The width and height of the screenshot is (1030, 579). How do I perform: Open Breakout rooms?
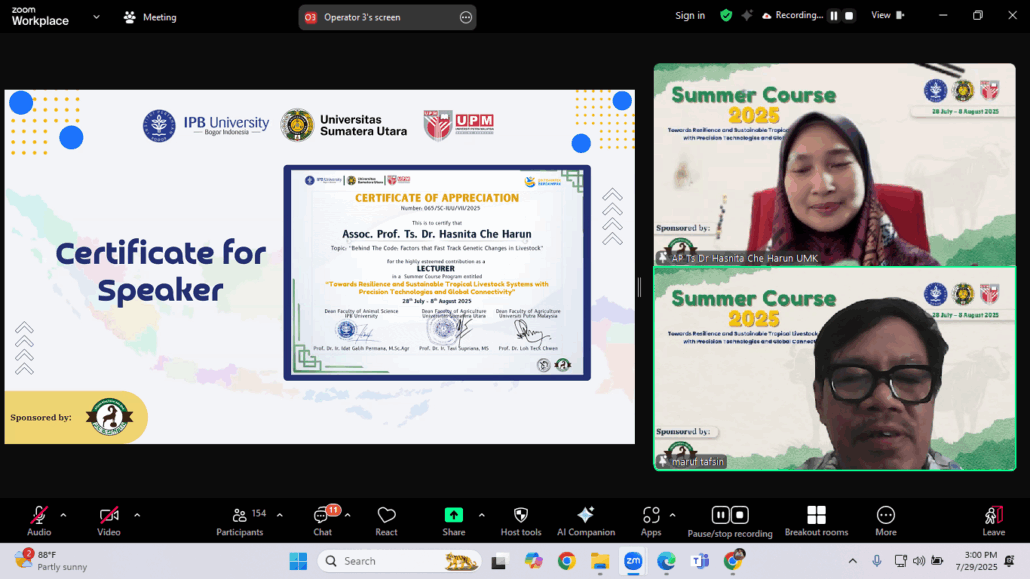pyautogui.click(x=816, y=520)
